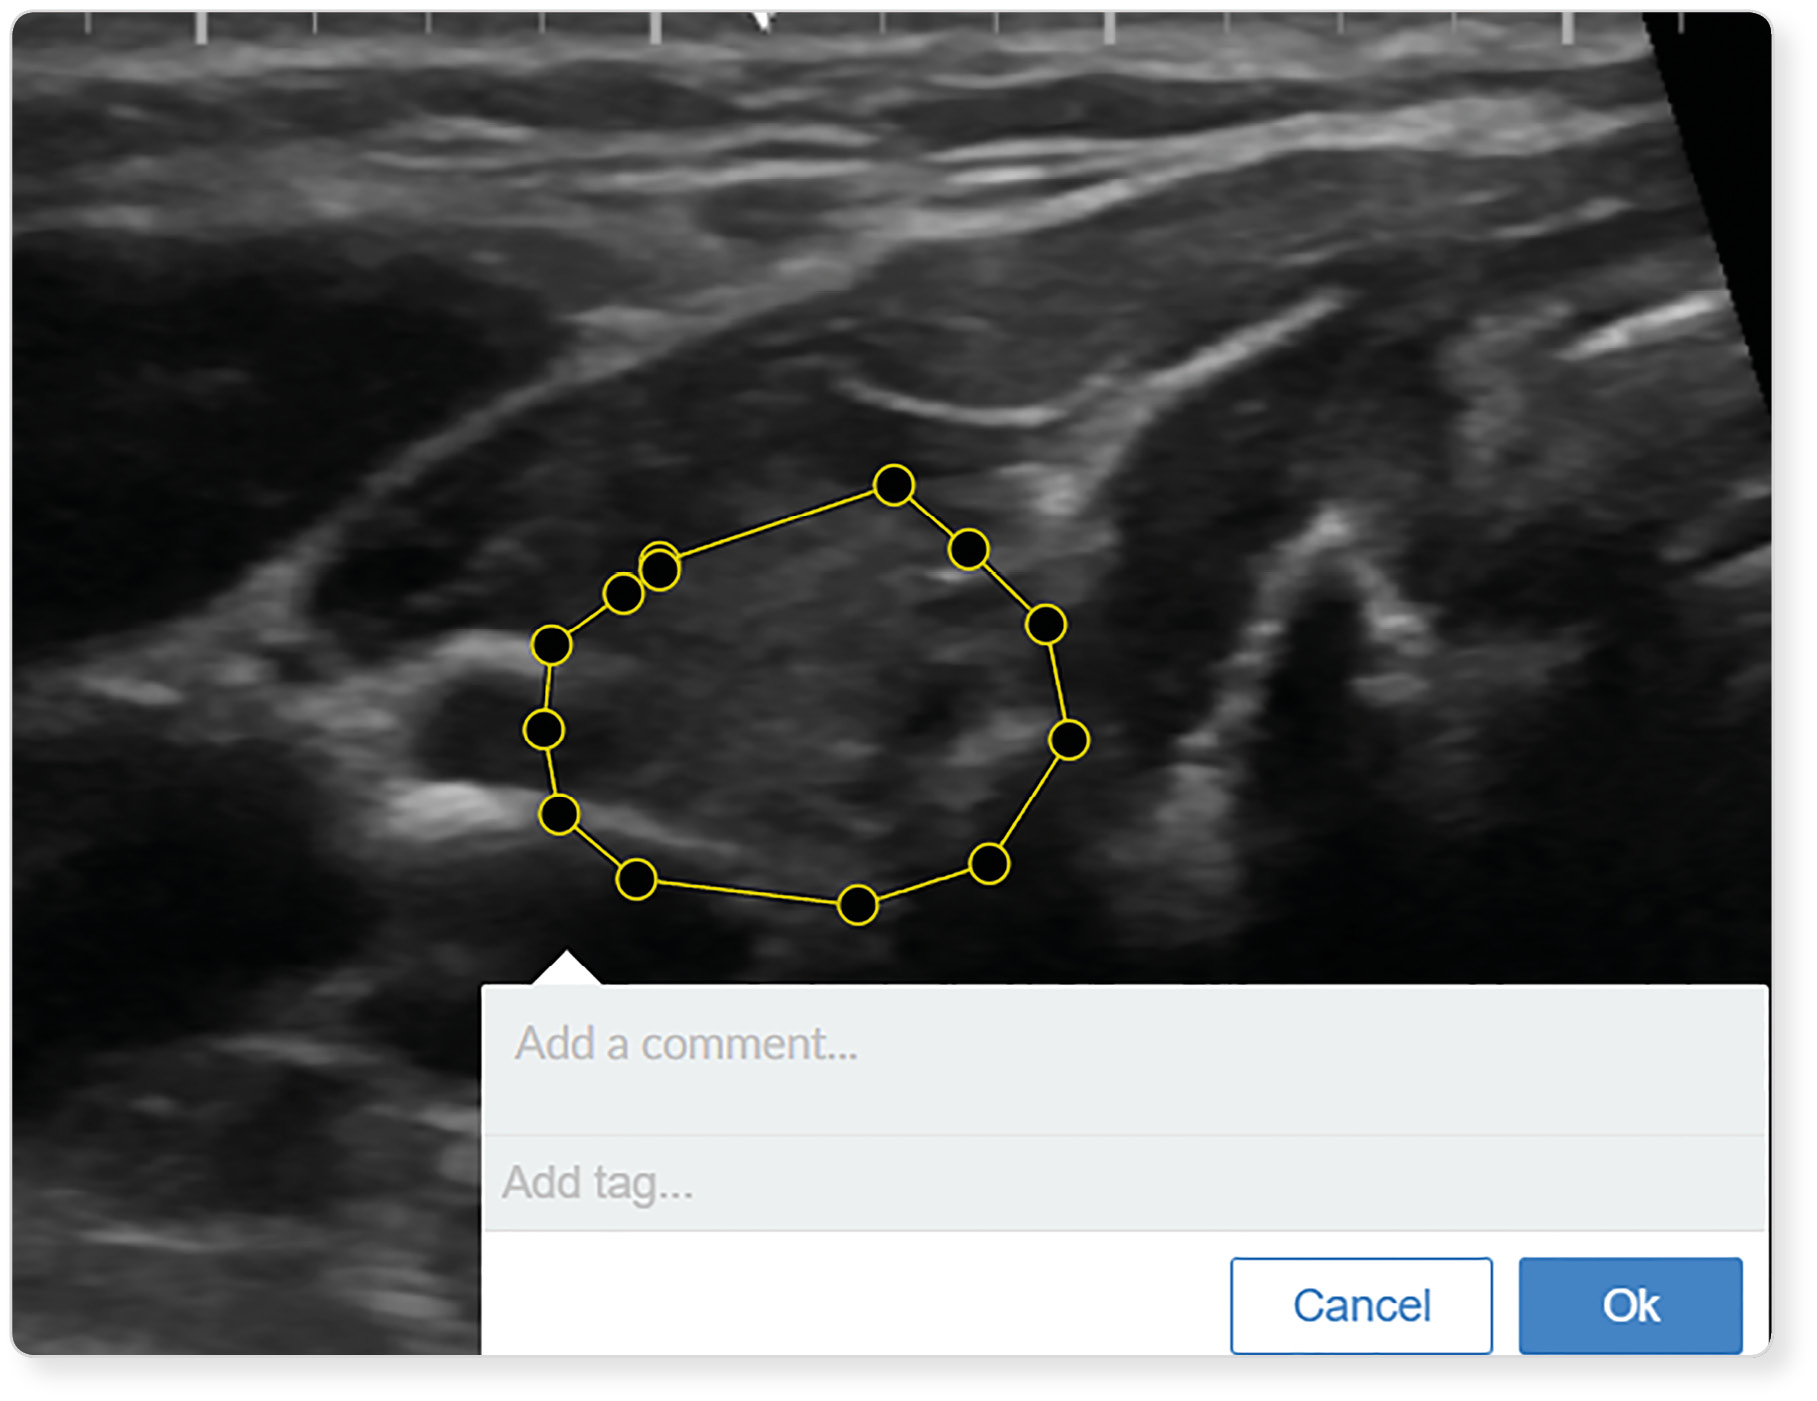Image resolution: width=1817 pixels, height=1401 pixels.
Task: Select the topmost vertex of the yellow polygon
Action: 893,485
